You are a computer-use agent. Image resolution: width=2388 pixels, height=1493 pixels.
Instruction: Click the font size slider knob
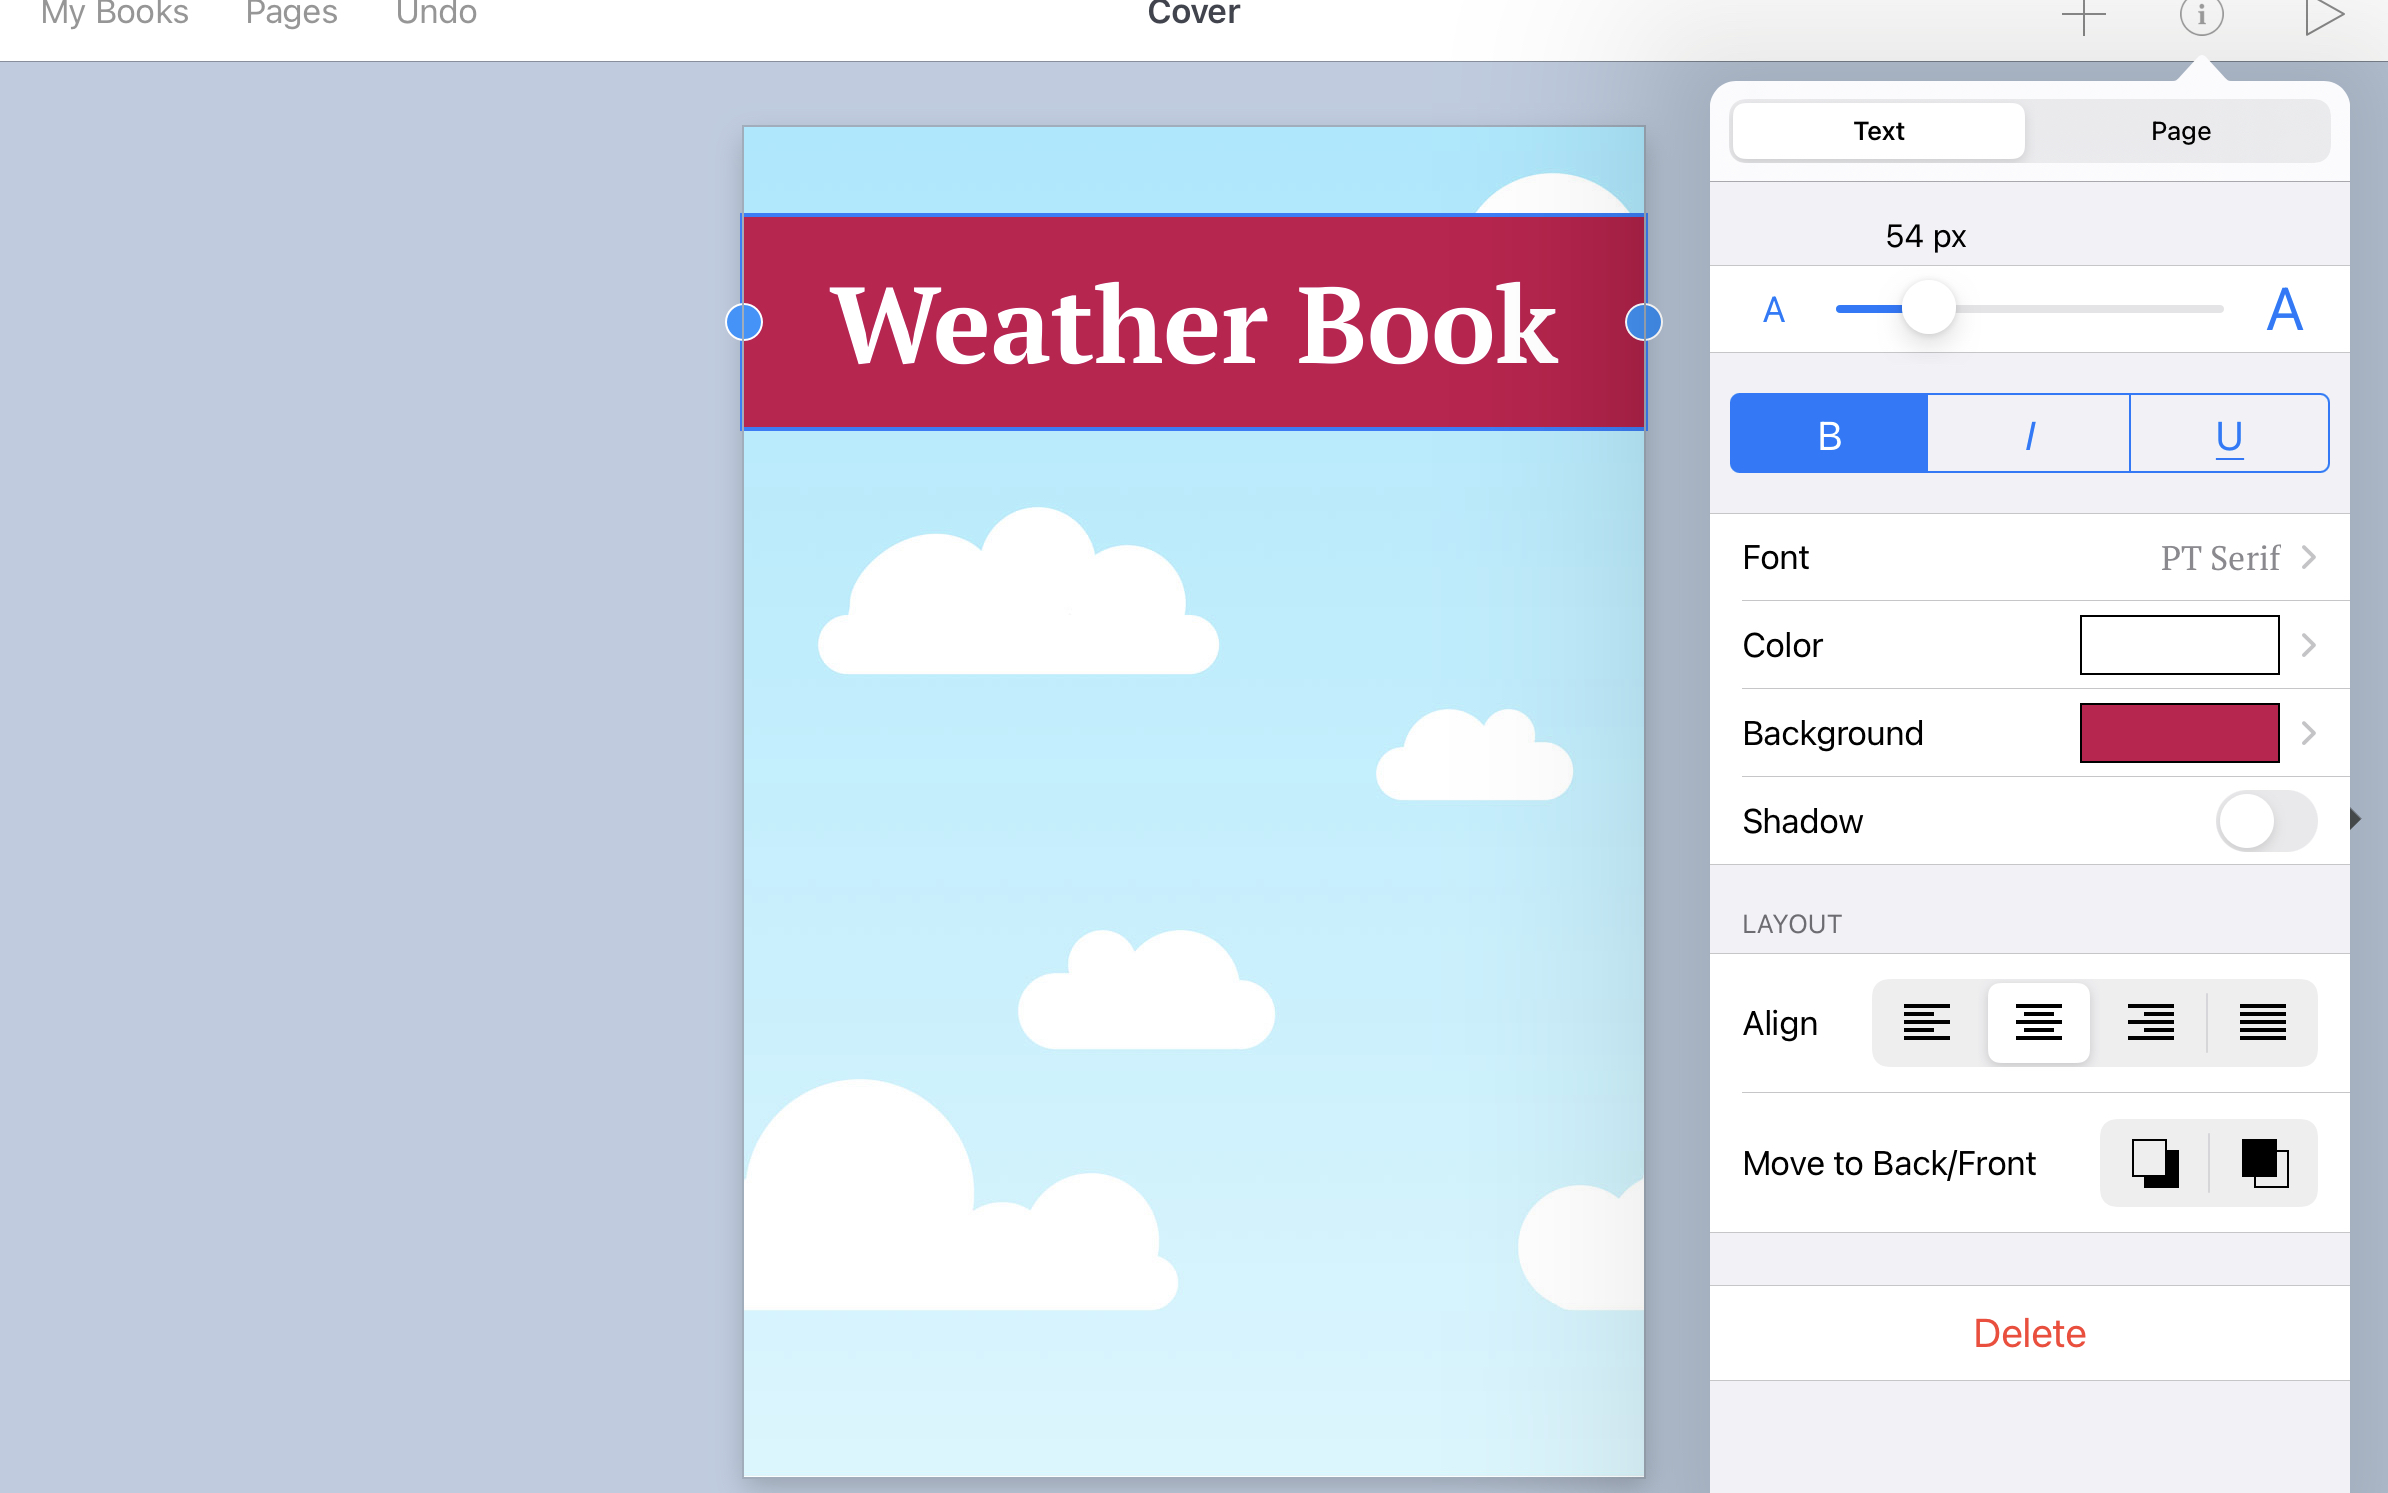1928,309
